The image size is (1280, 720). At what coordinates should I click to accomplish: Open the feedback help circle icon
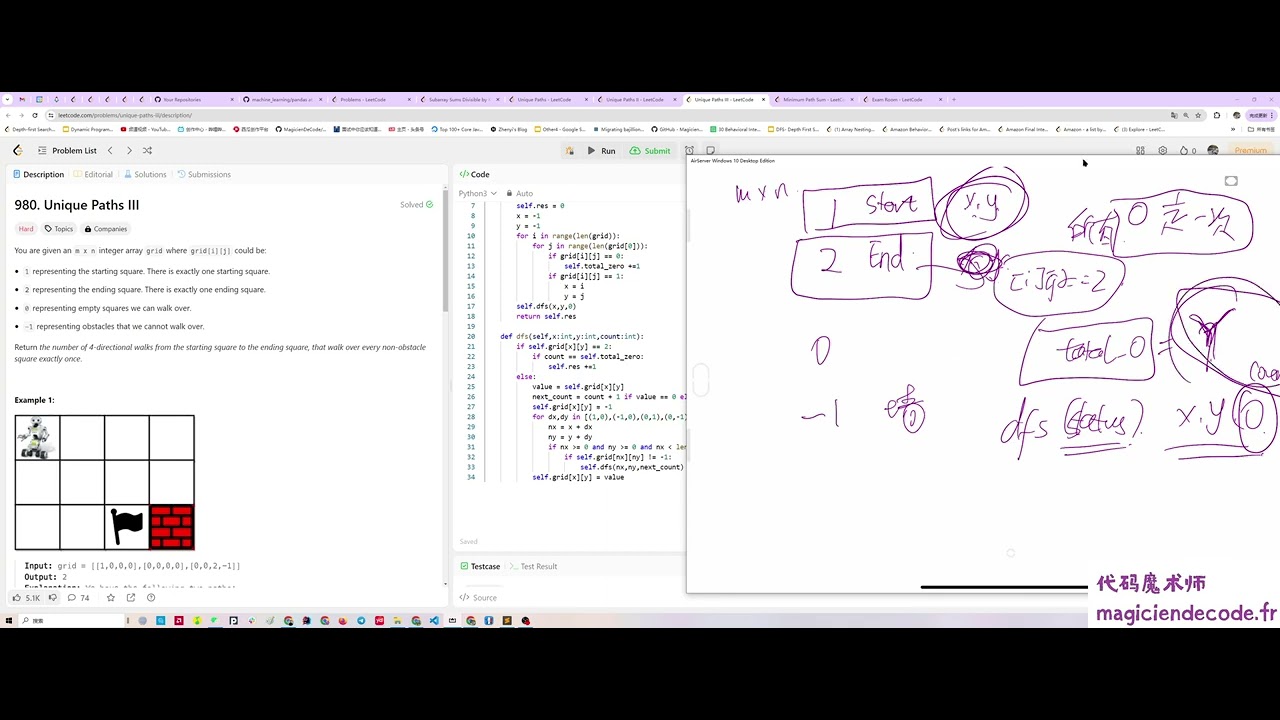click(151, 598)
